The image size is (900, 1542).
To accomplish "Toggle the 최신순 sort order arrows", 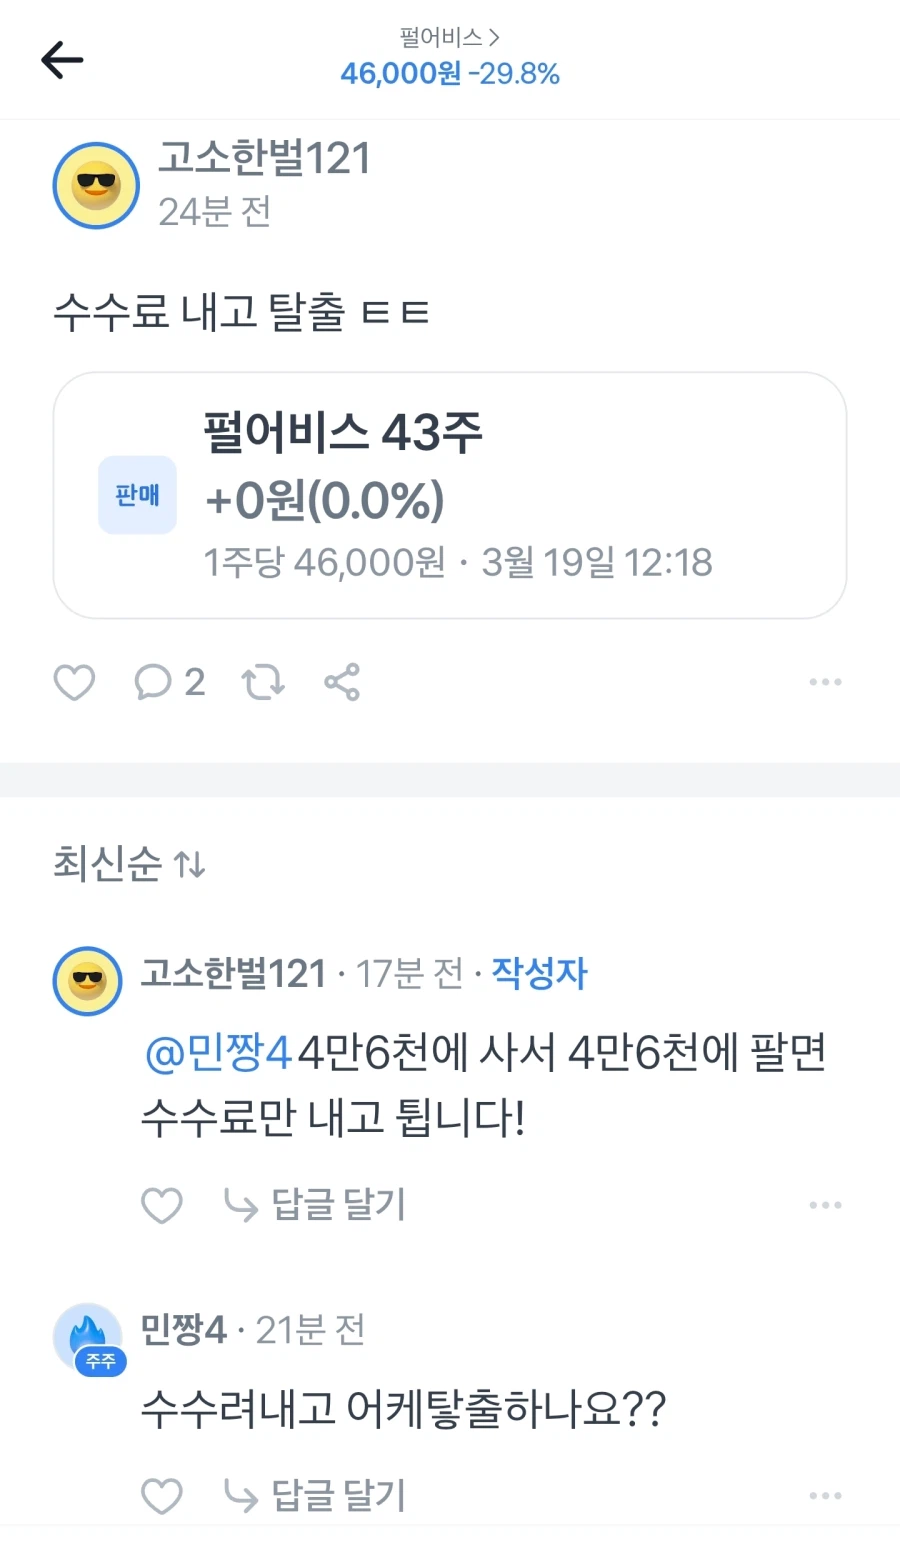I will click(x=192, y=865).
